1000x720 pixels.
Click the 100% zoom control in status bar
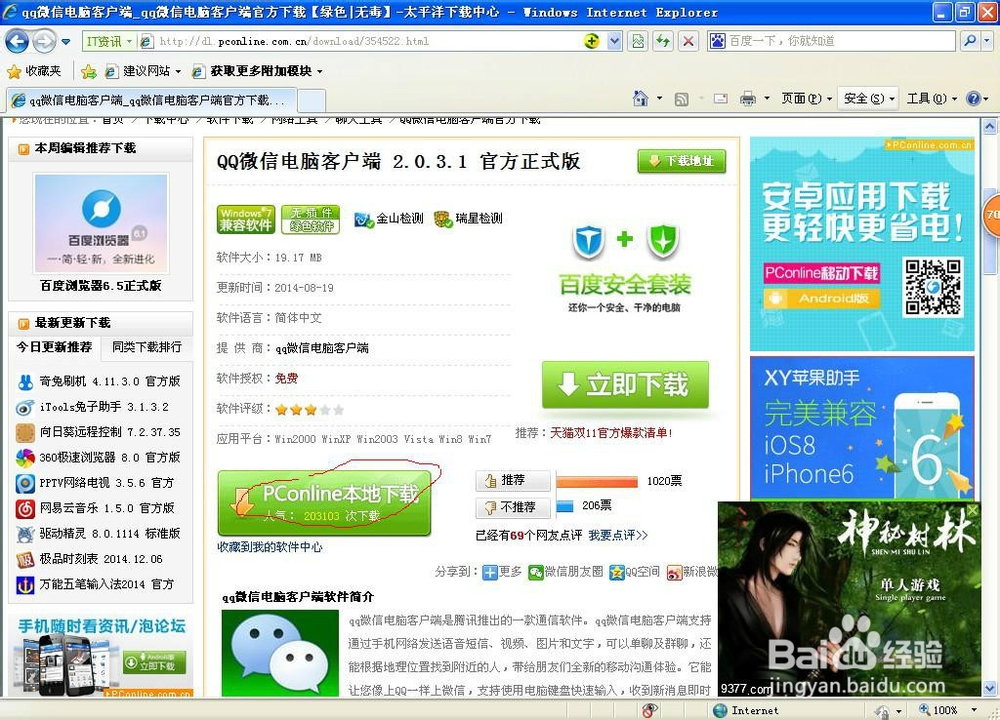tap(941, 710)
